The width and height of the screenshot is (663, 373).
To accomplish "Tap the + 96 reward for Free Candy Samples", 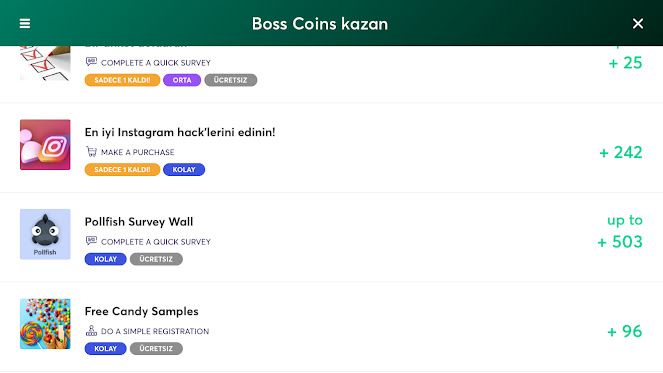I will click(x=625, y=331).
